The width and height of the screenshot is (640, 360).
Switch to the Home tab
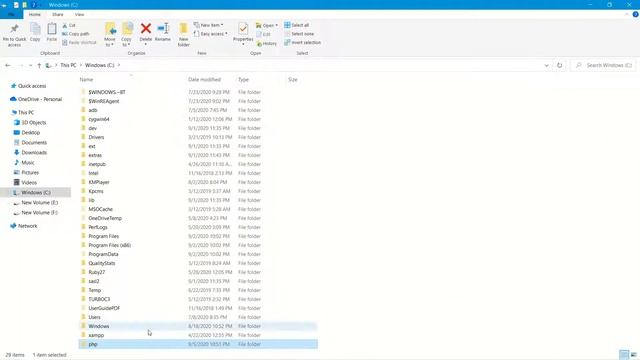[x=35, y=15]
